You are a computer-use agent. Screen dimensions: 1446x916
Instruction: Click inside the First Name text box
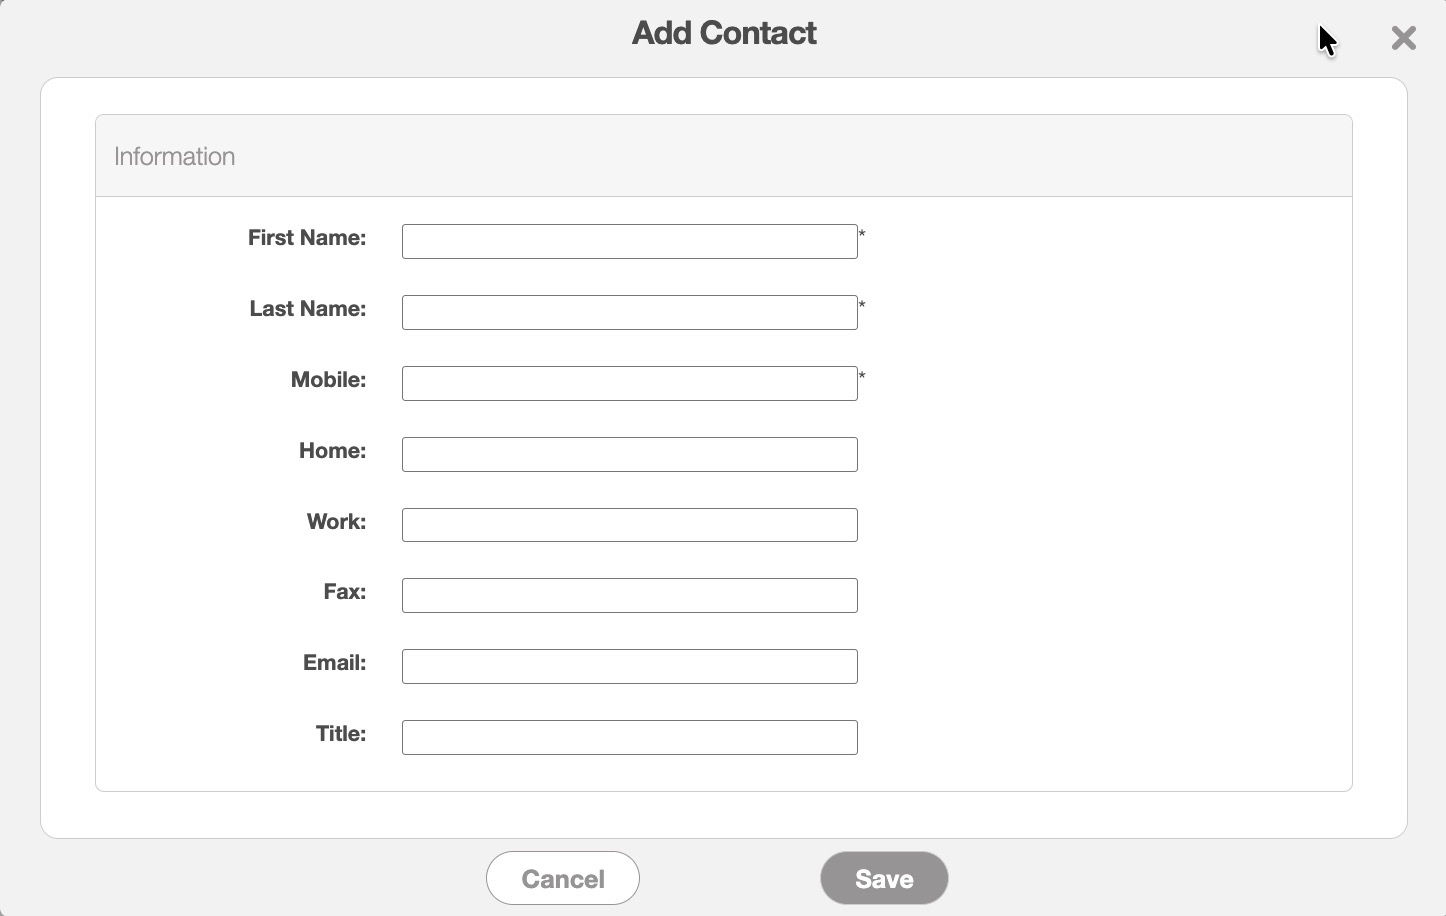coord(629,242)
